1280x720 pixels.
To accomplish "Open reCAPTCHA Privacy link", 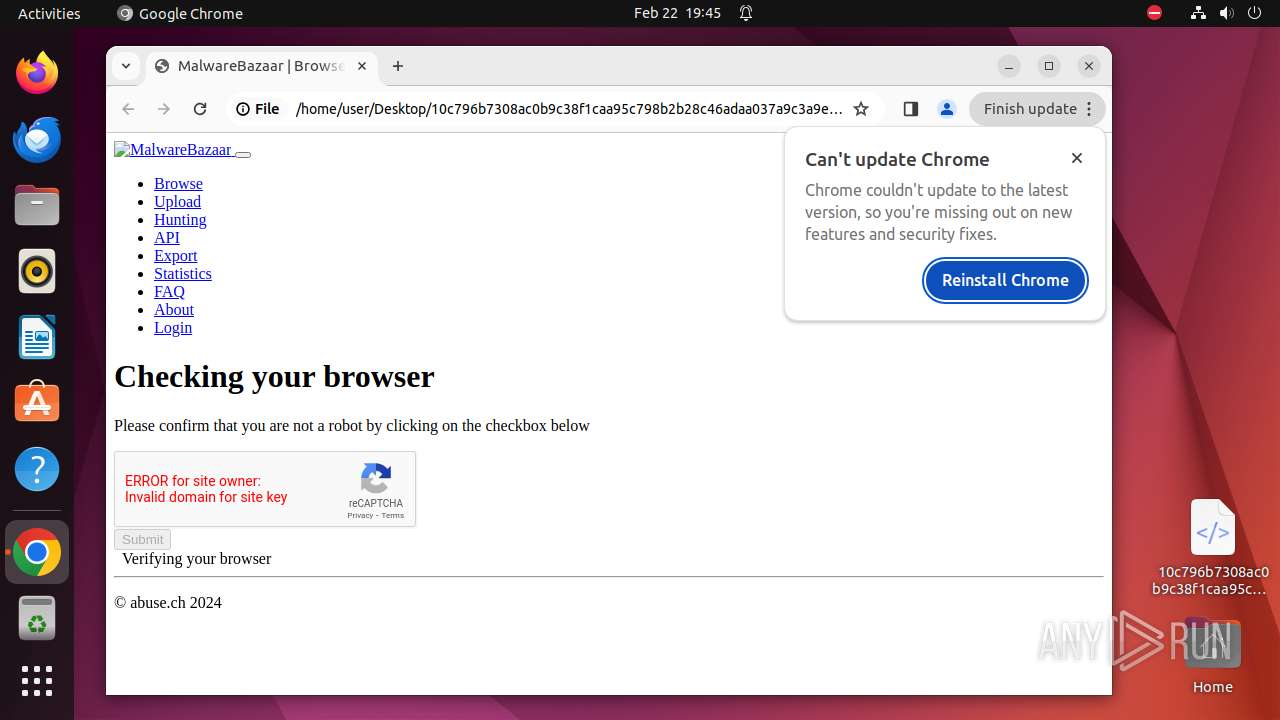I will 360,515.
